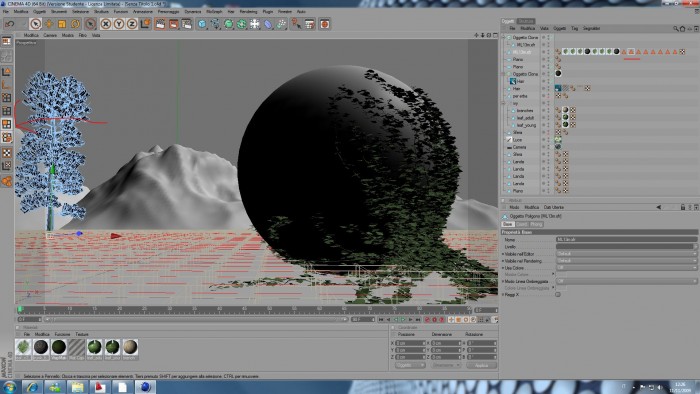Toggle the Z axis lock icon

132,24
